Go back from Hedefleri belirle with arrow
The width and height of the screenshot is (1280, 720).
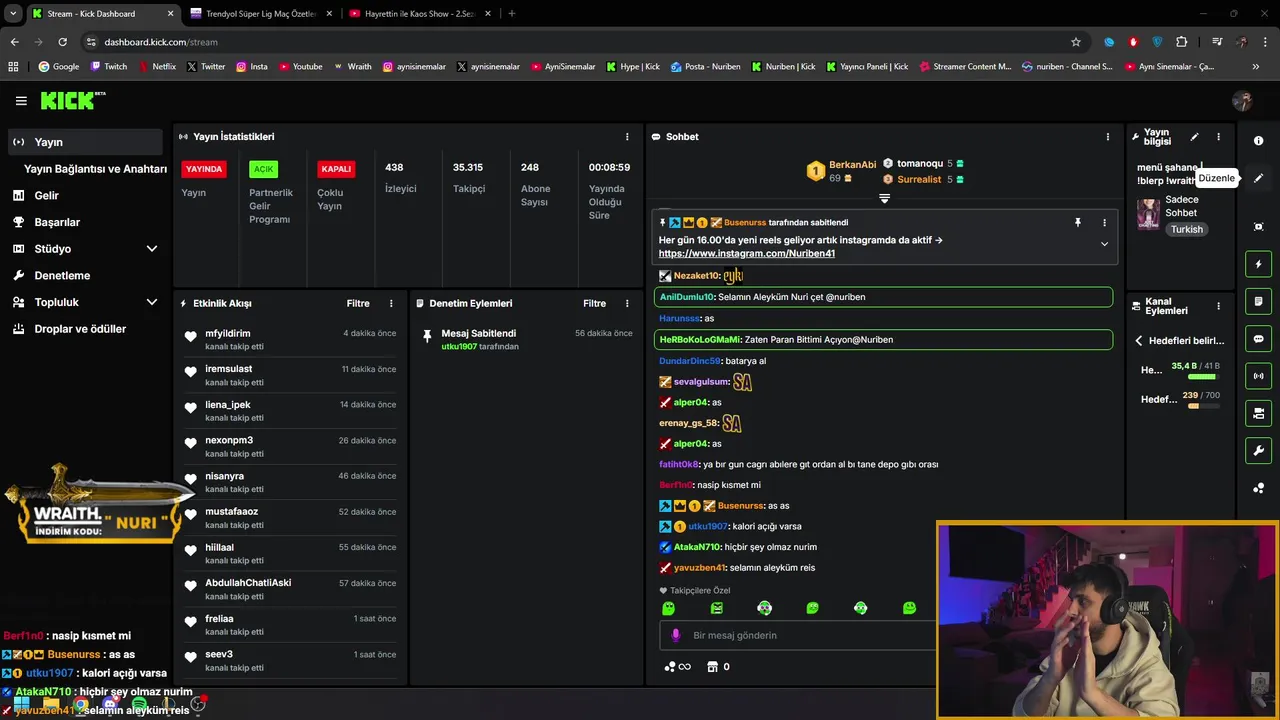pyautogui.click(x=1138, y=341)
